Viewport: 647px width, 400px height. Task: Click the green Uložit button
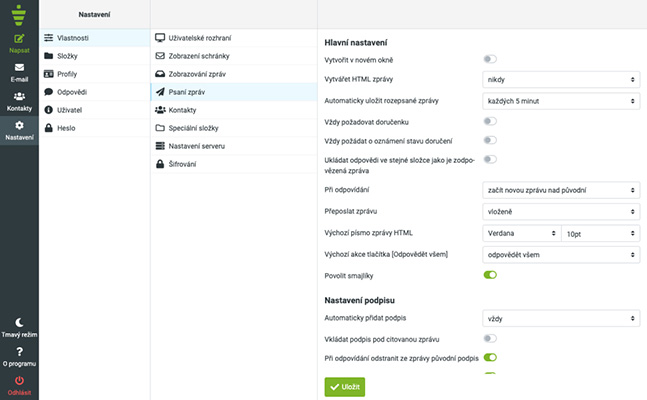(345, 386)
